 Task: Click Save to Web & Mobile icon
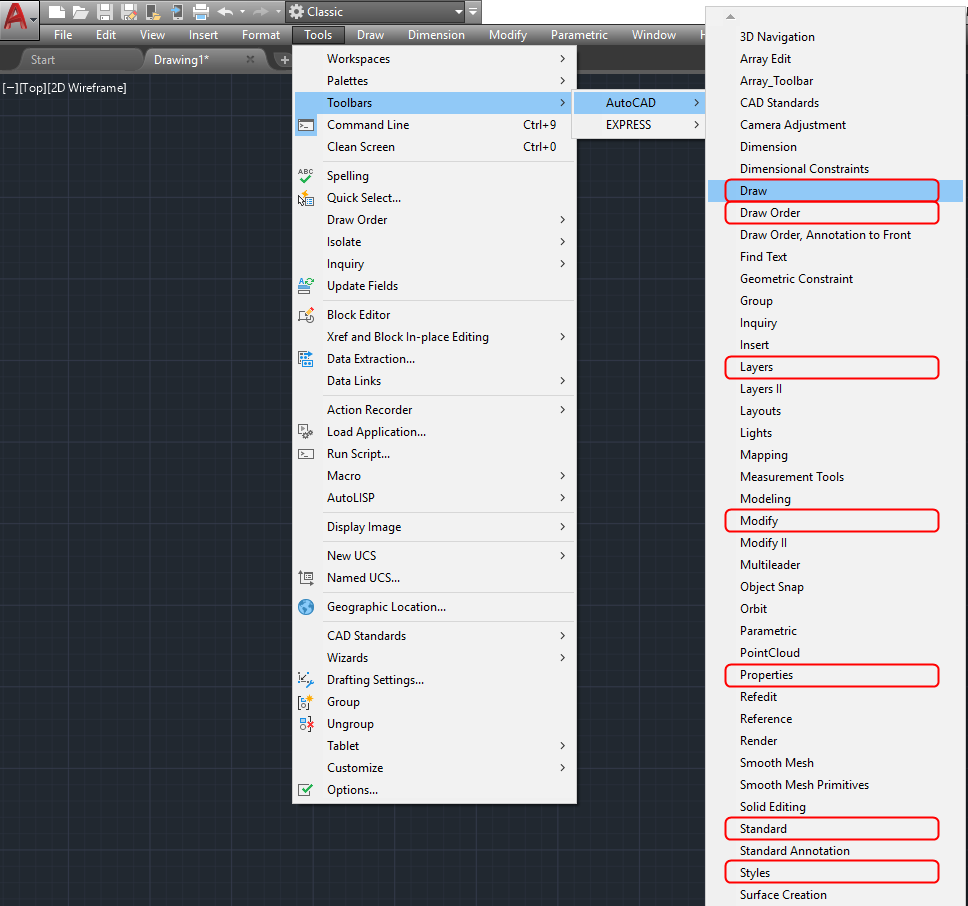coord(177,11)
